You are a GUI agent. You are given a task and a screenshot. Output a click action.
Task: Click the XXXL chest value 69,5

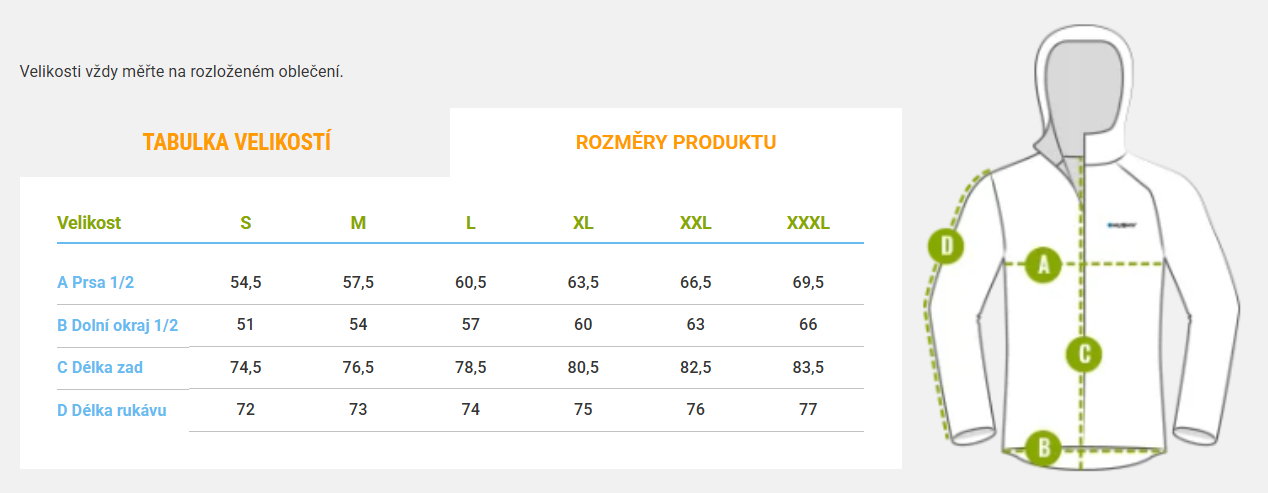(x=808, y=283)
